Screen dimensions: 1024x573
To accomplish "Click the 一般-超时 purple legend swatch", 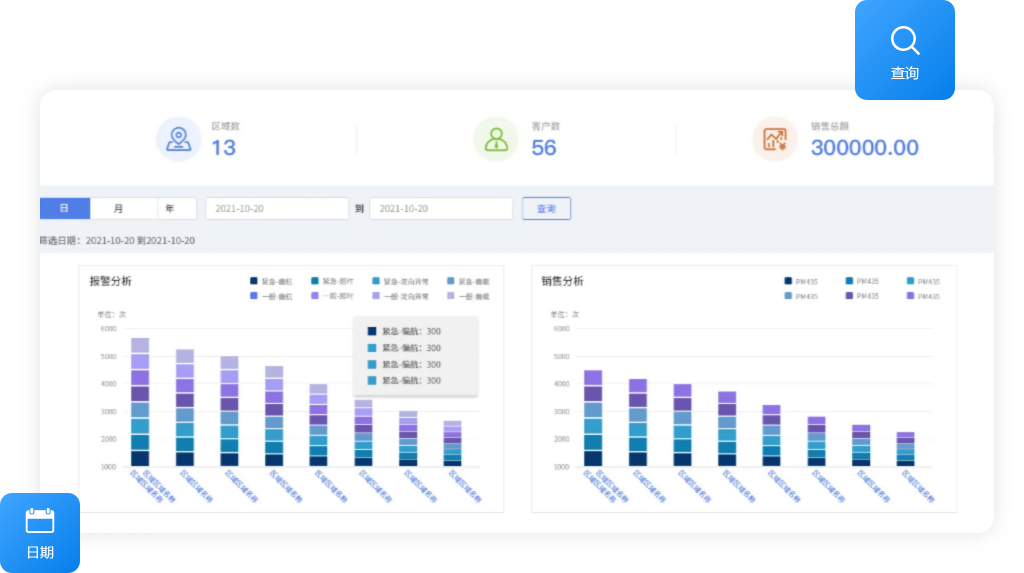I will [x=316, y=297].
